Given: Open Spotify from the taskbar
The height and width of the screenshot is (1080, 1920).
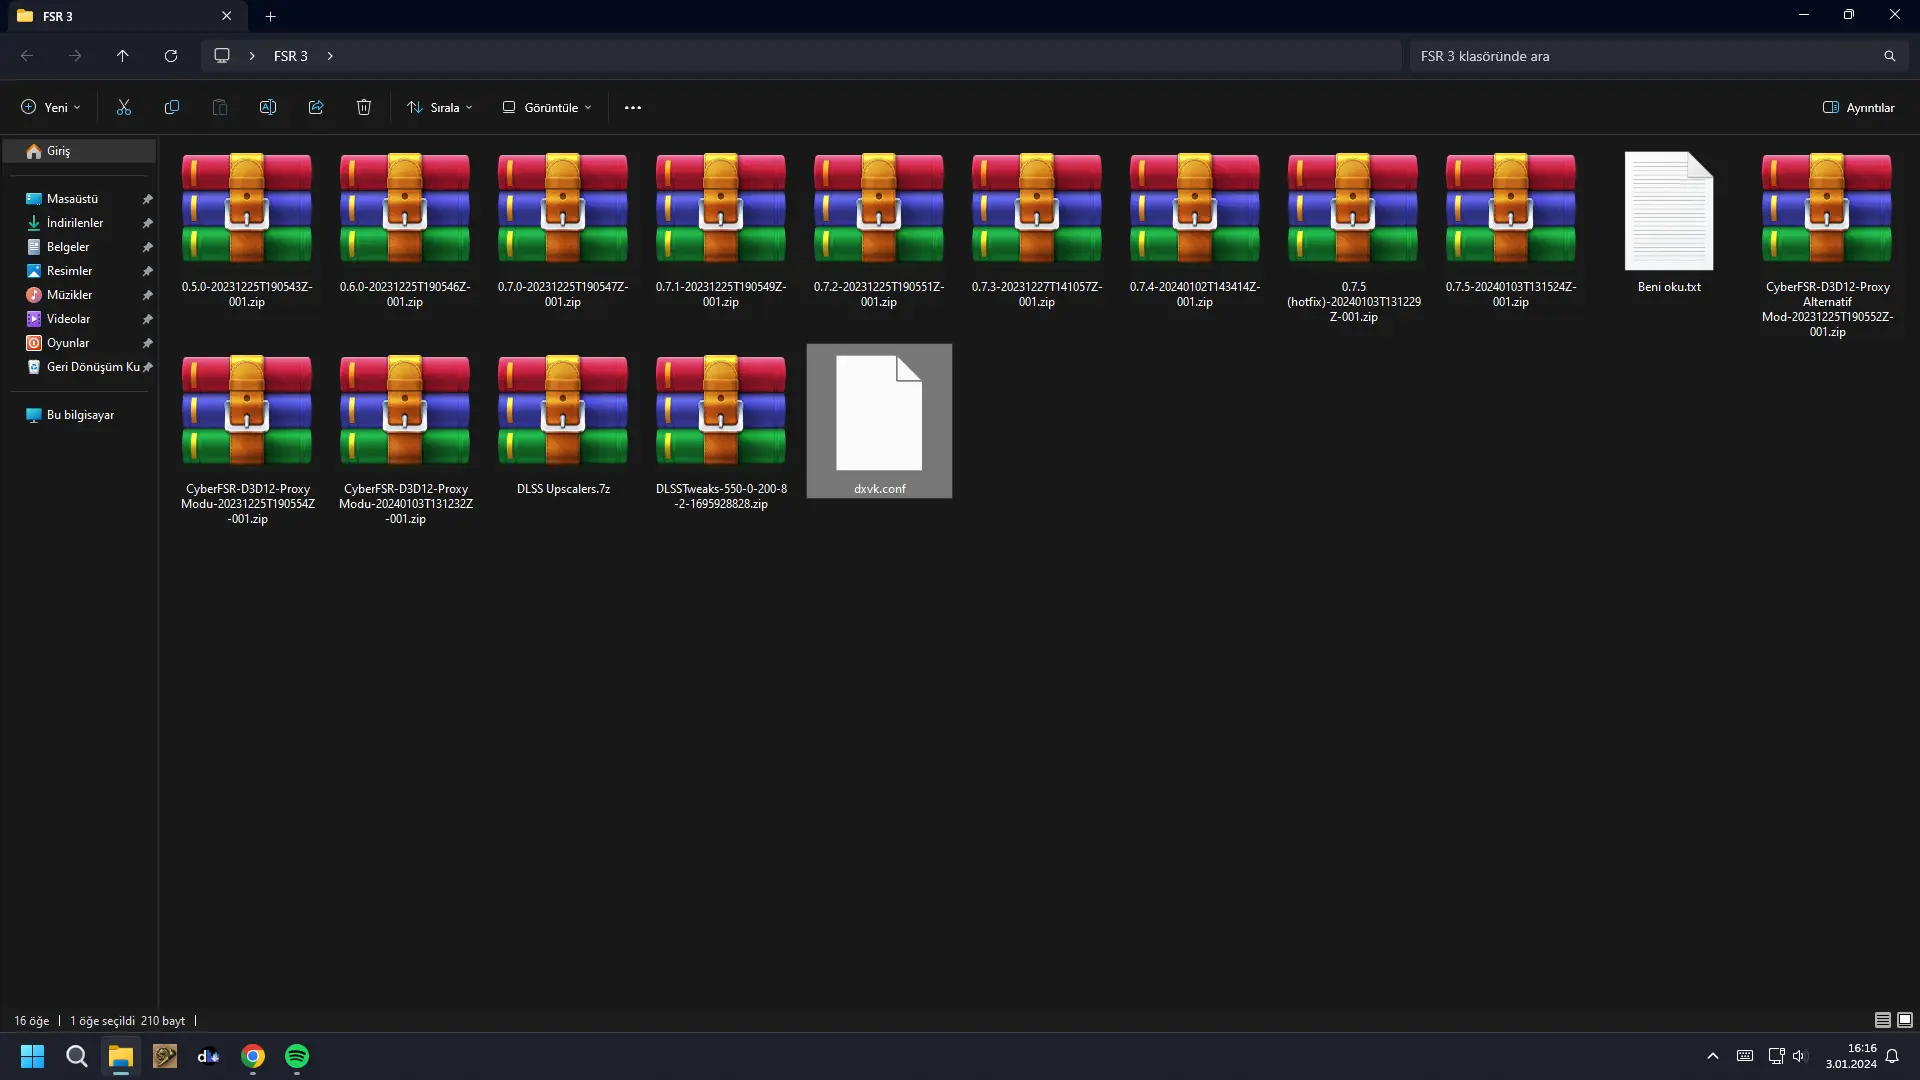Looking at the screenshot, I should tap(297, 1056).
